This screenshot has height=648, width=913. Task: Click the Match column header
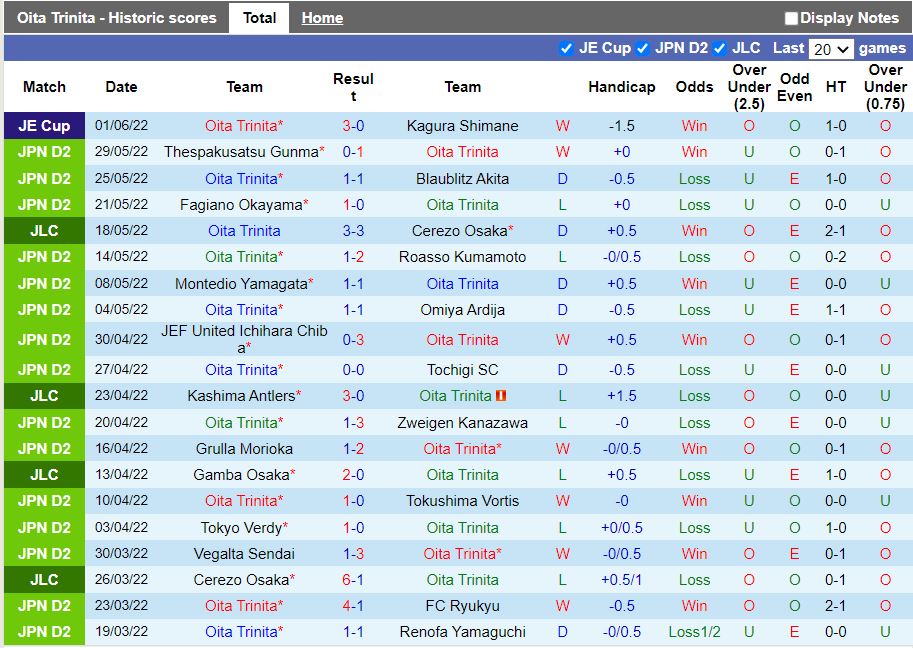tap(44, 87)
